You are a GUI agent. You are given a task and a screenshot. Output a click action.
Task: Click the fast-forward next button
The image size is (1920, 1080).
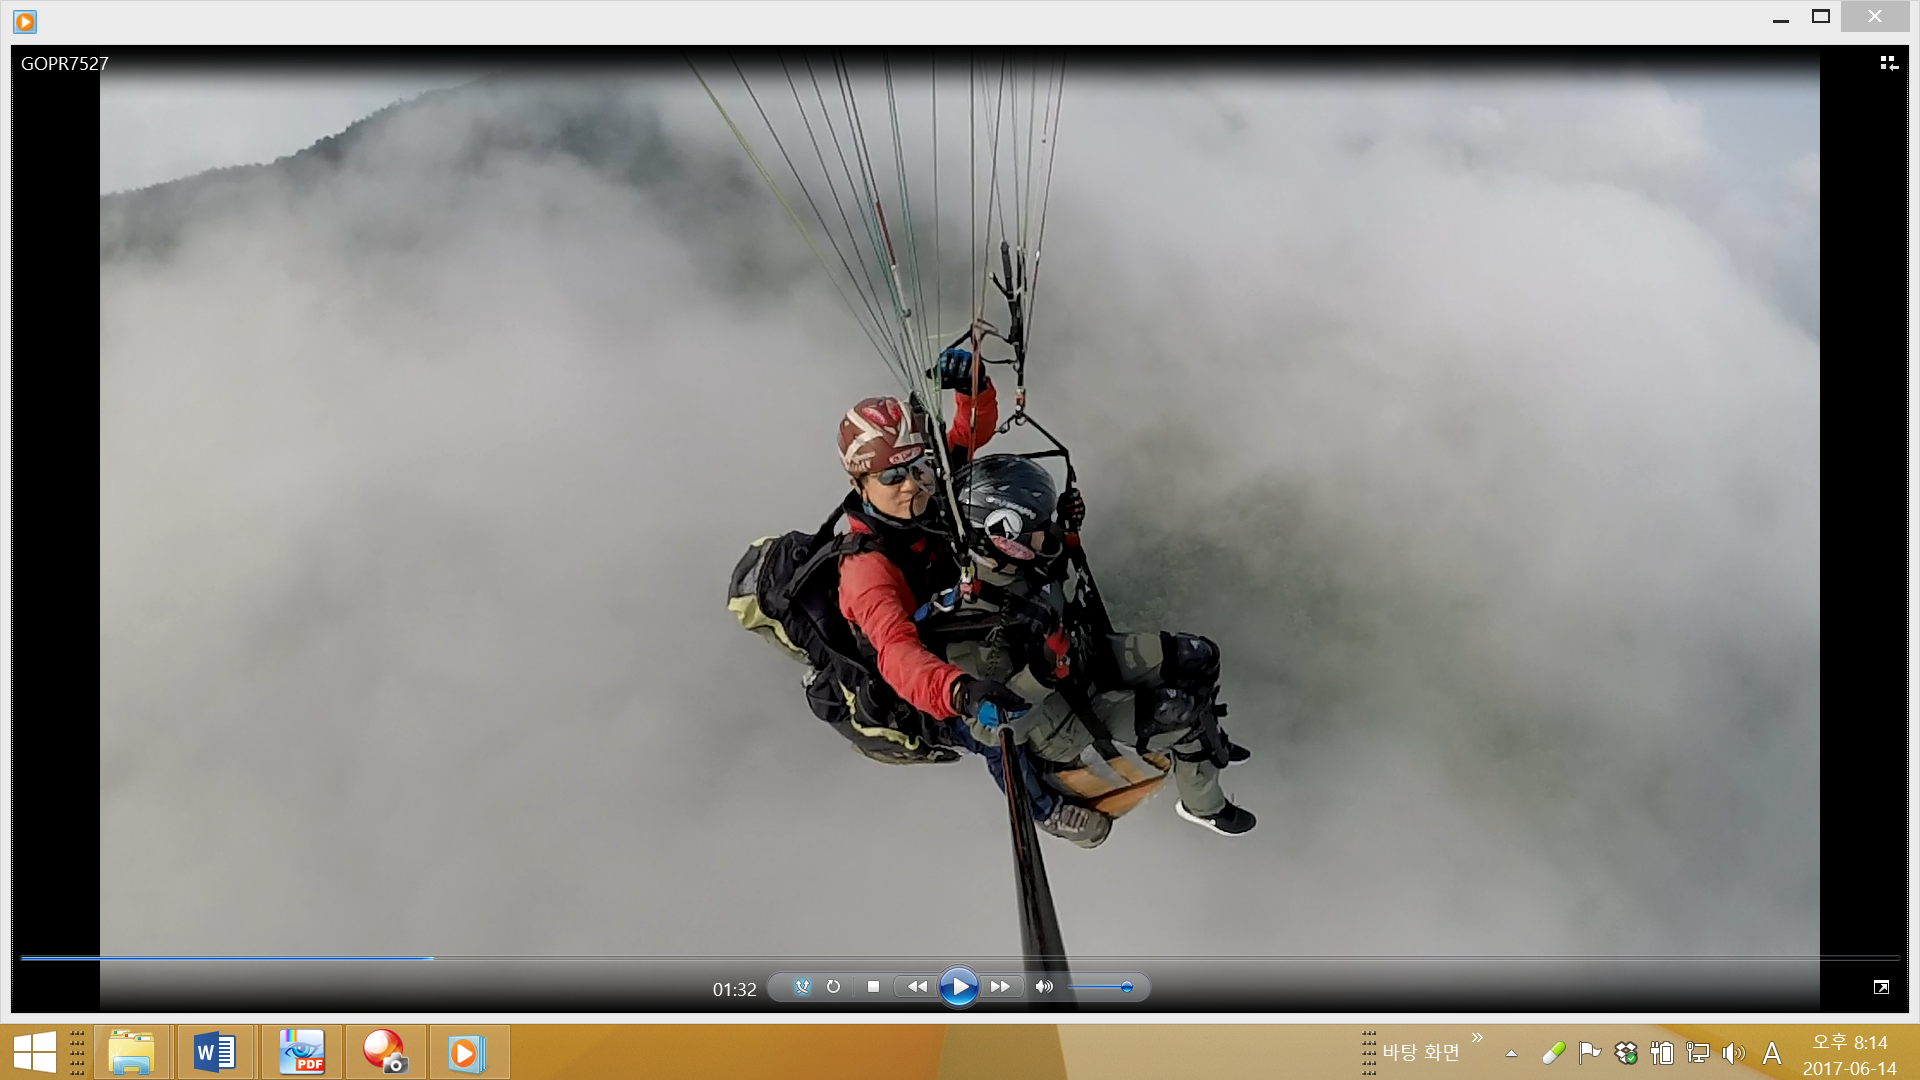click(x=1000, y=987)
